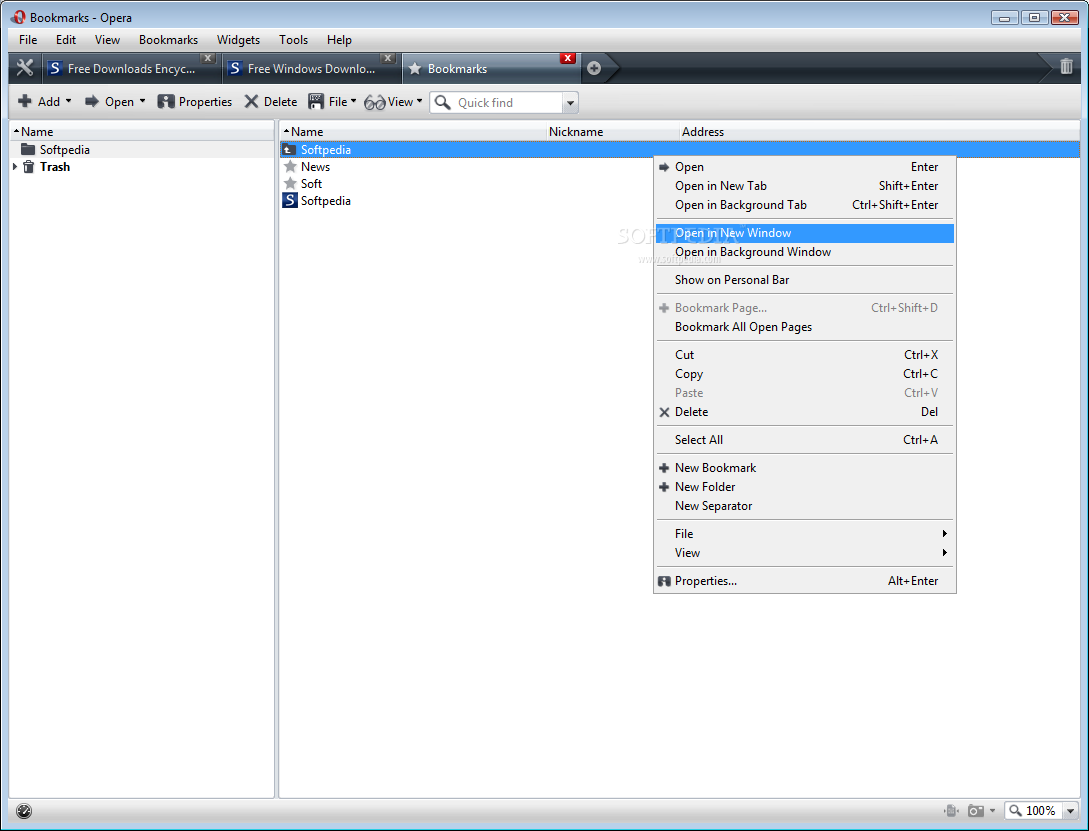Screen dimensions: 1089x831
Task: Click the new tab plus button
Action: point(594,68)
